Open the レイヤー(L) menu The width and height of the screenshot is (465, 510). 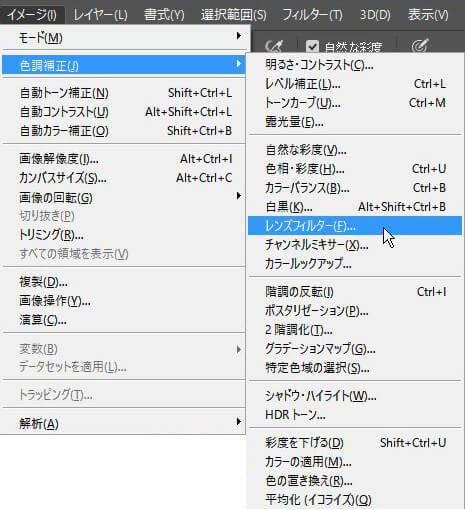point(100,15)
